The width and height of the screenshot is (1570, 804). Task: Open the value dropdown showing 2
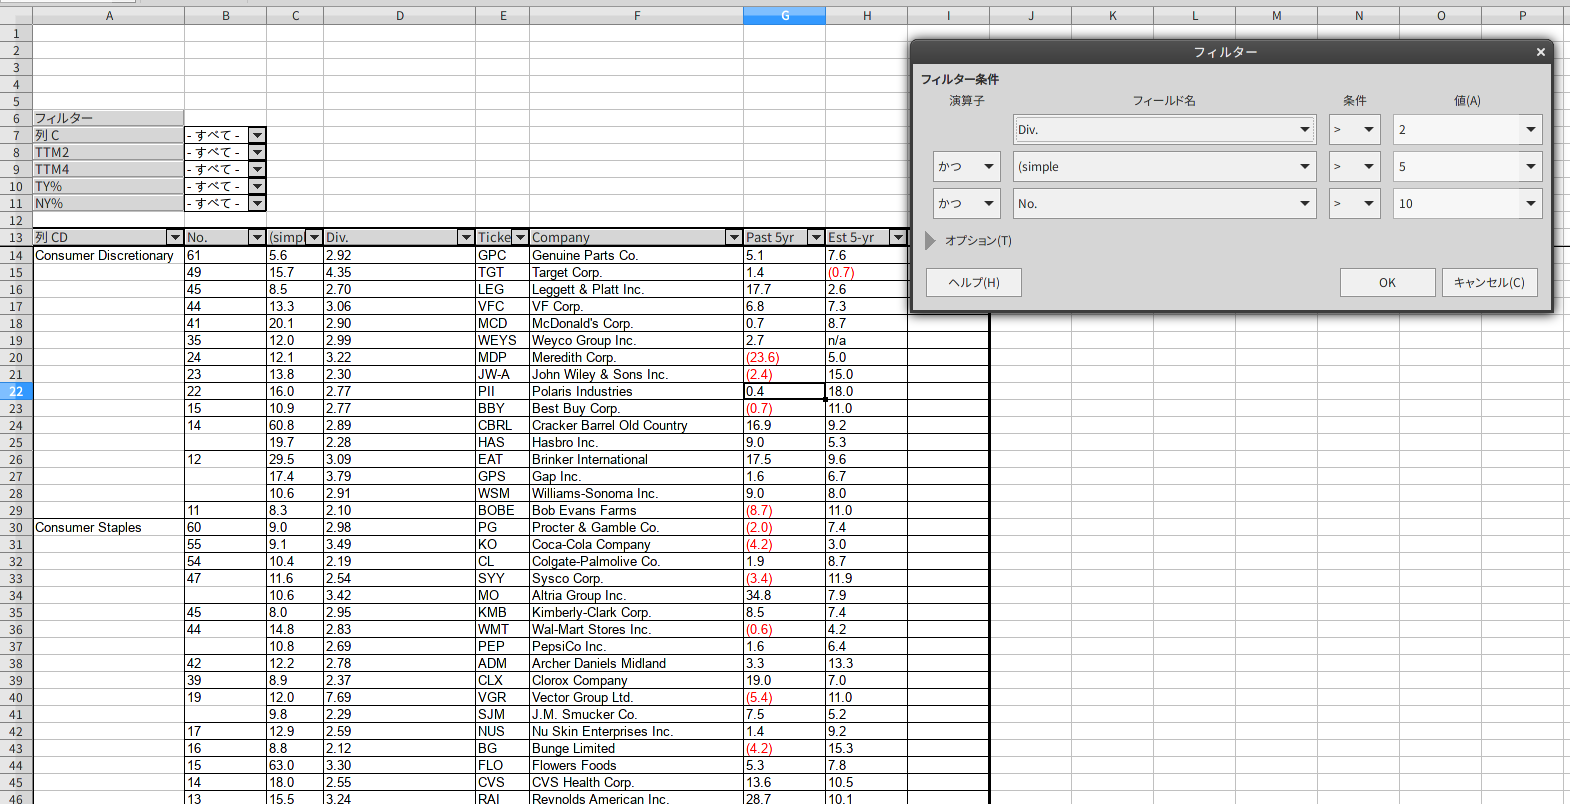click(x=1530, y=130)
